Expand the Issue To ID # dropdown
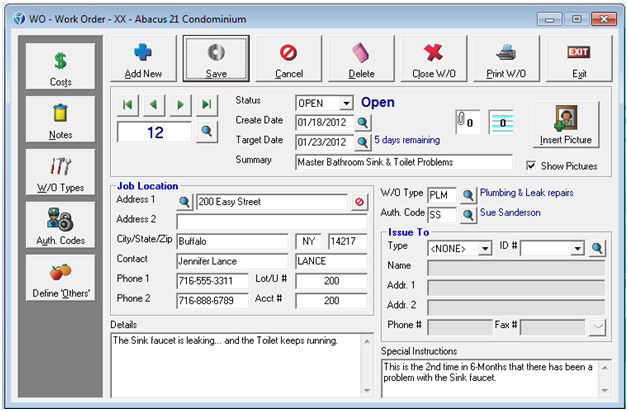 577,248
